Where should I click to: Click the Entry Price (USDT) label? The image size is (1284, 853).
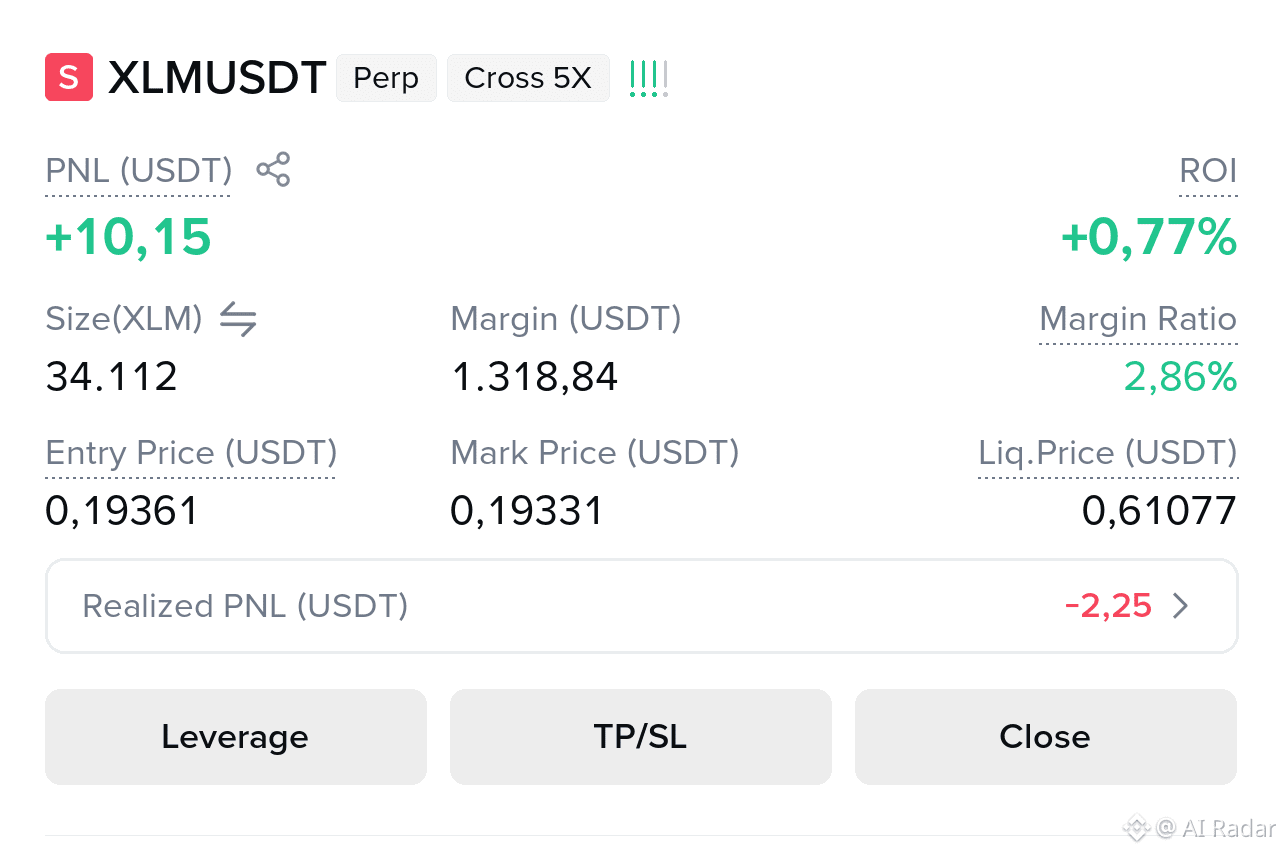pyautogui.click(x=191, y=453)
